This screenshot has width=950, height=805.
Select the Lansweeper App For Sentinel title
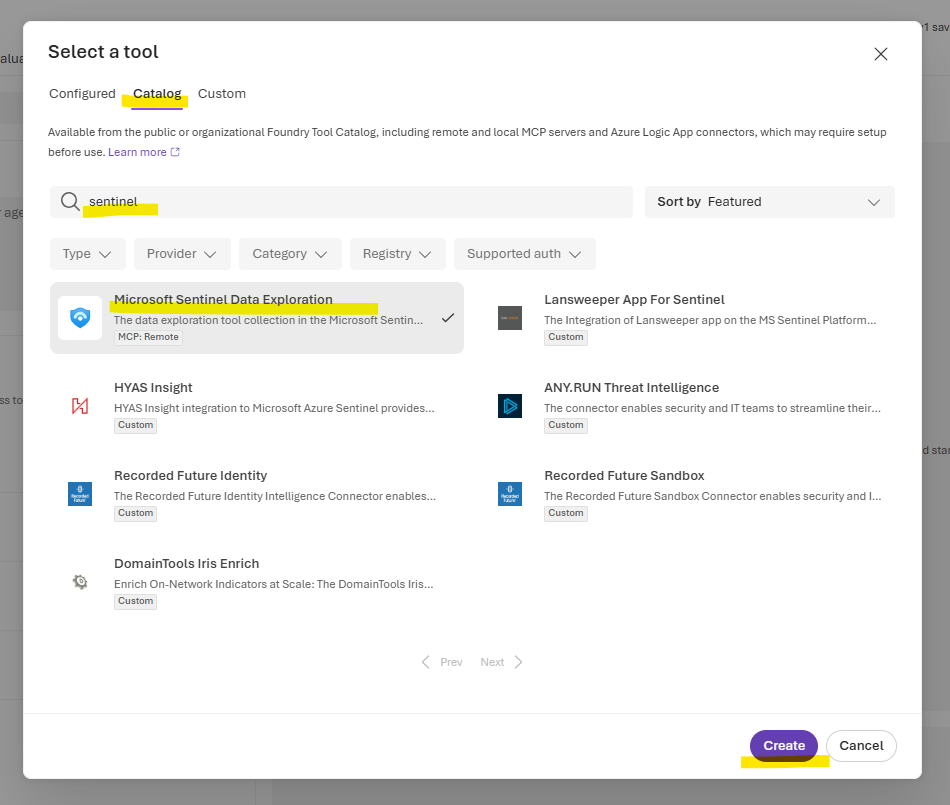click(x=634, y=299)
